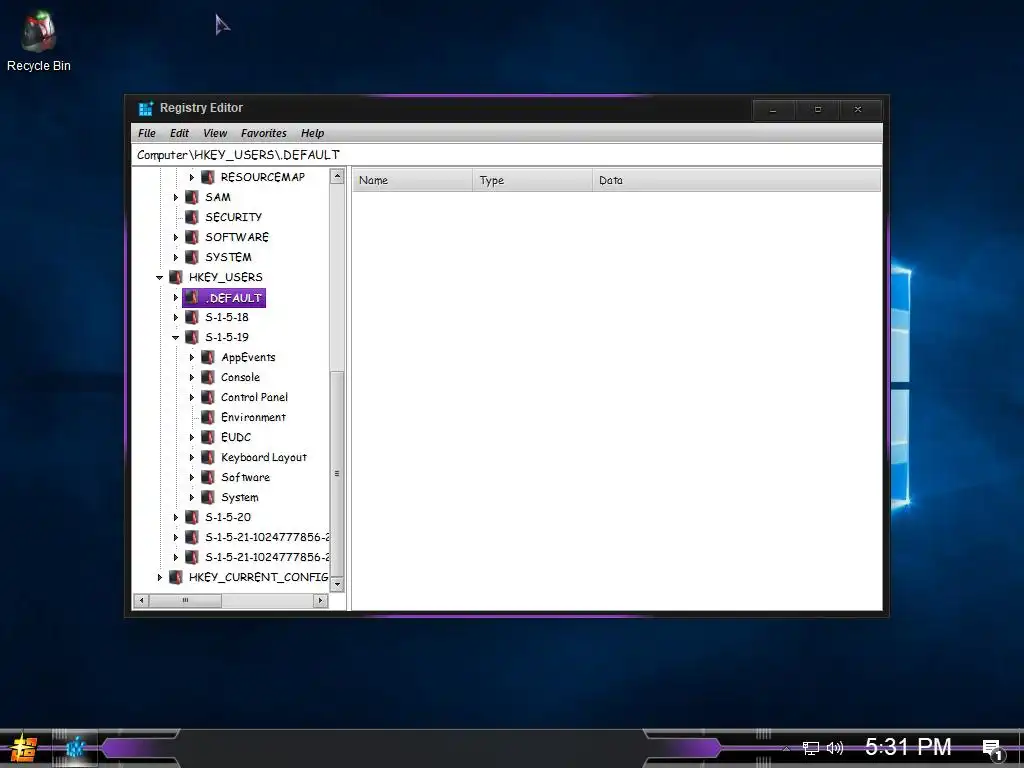Expand the .DEFAULT key

176,298
